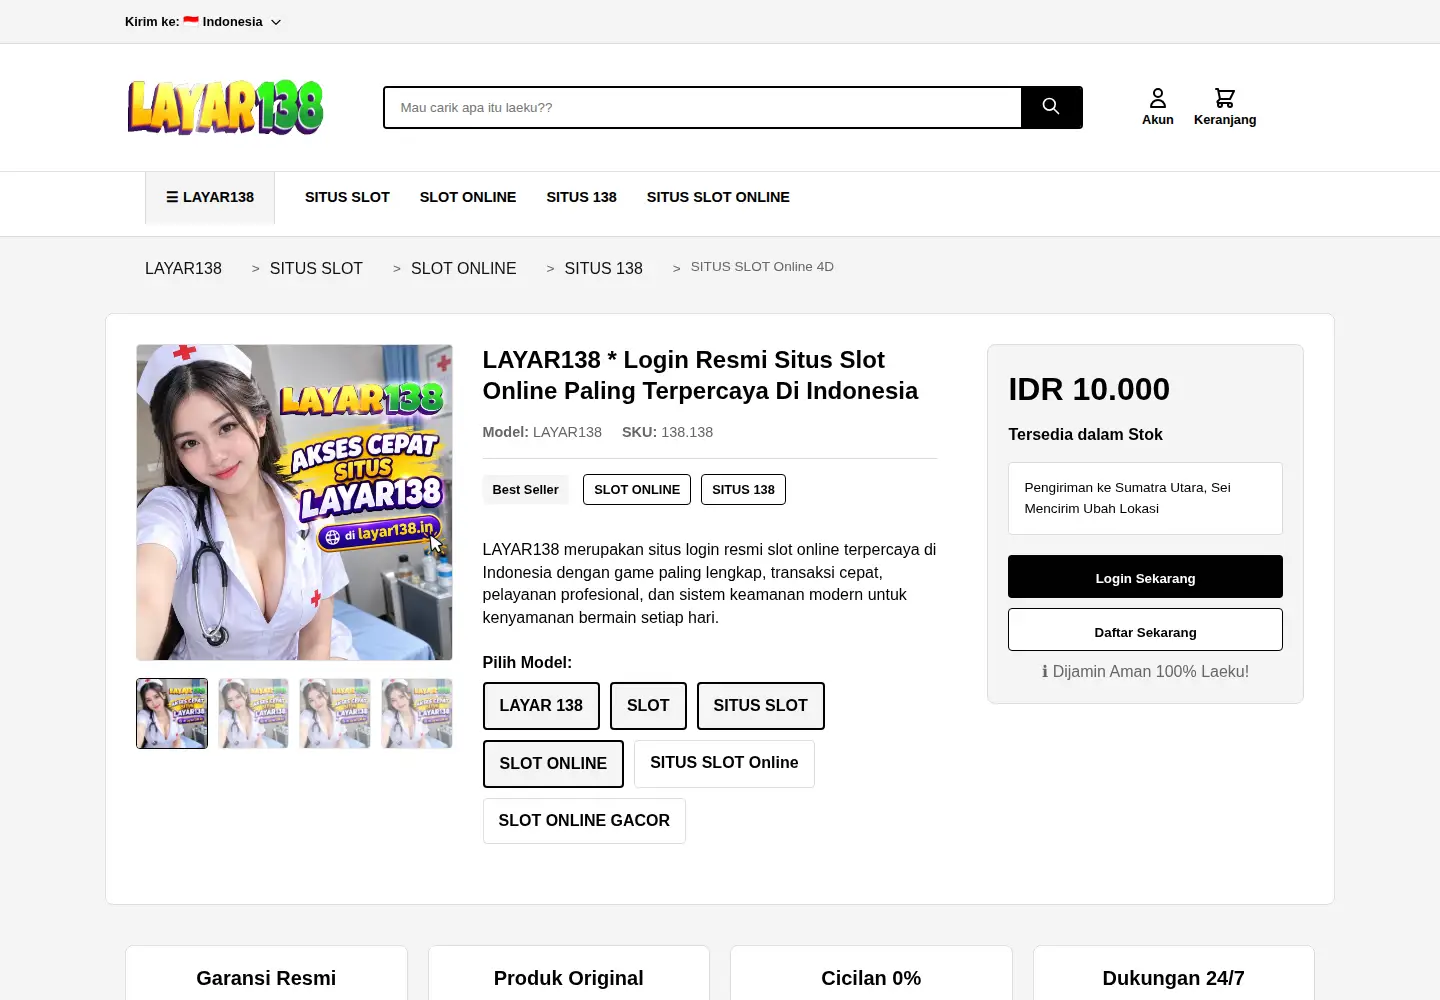Viewport: 1440px width, 1000px height.
Task: Open the Akun account icon
Action: [1158, 107]
